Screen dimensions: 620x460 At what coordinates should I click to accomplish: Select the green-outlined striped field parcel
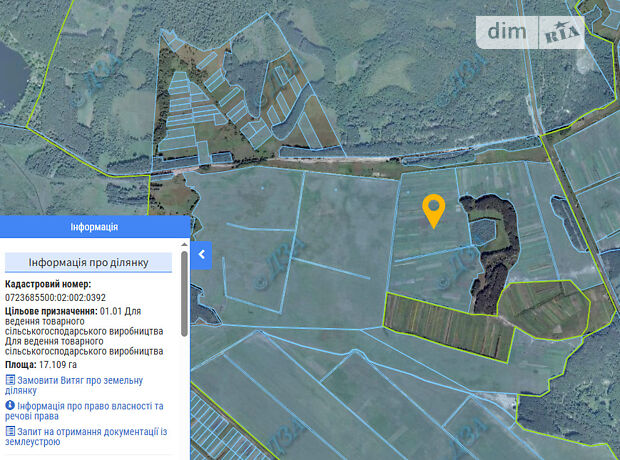[448, 325]
